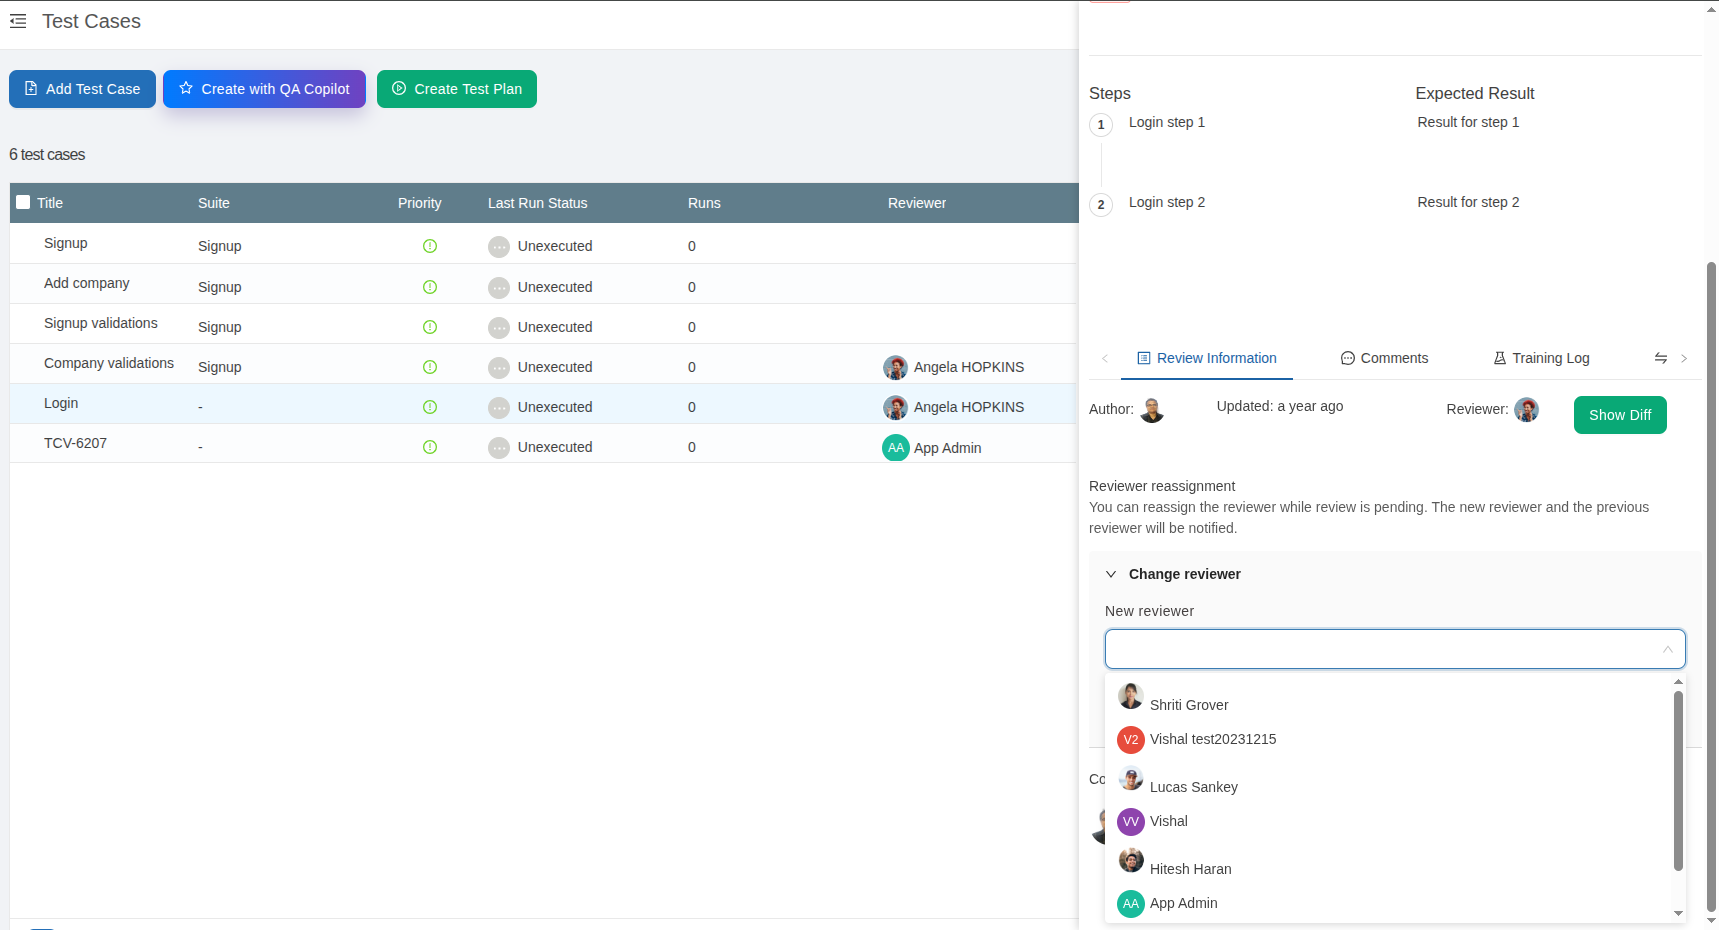Open the Login test case row title

[x=61, y=403]
